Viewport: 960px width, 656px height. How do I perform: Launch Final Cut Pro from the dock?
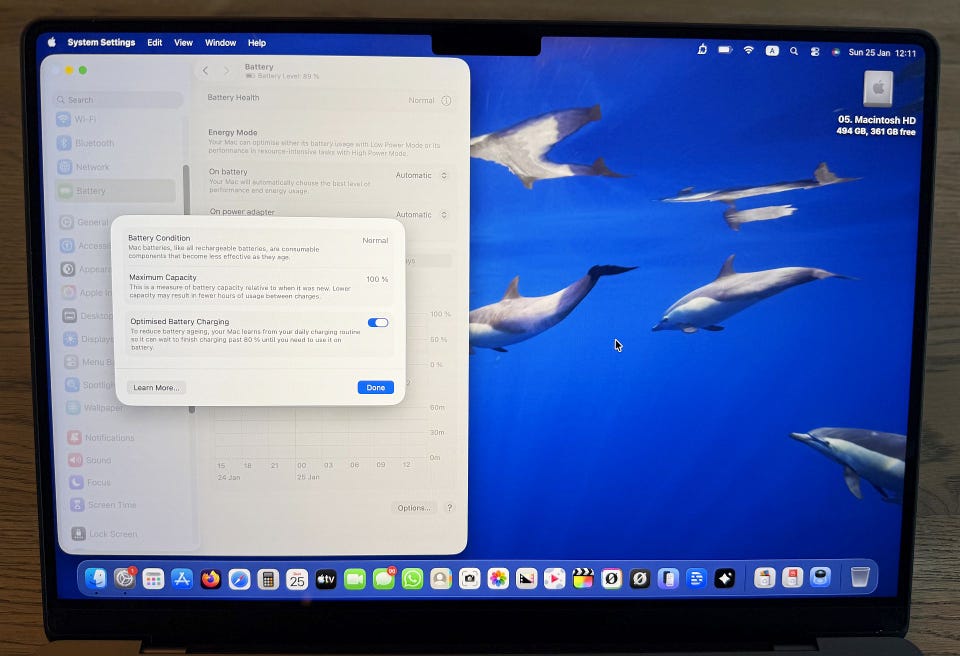[583, 579]
